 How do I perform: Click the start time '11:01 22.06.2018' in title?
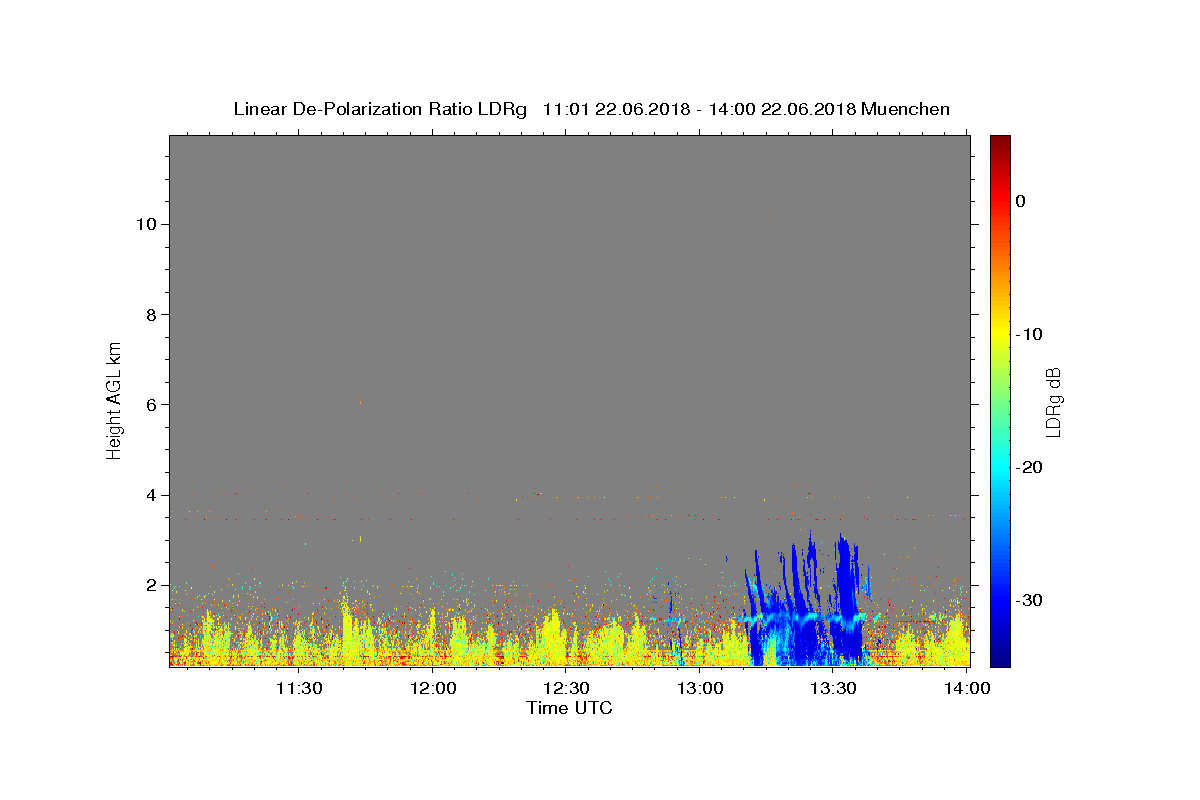616,109
